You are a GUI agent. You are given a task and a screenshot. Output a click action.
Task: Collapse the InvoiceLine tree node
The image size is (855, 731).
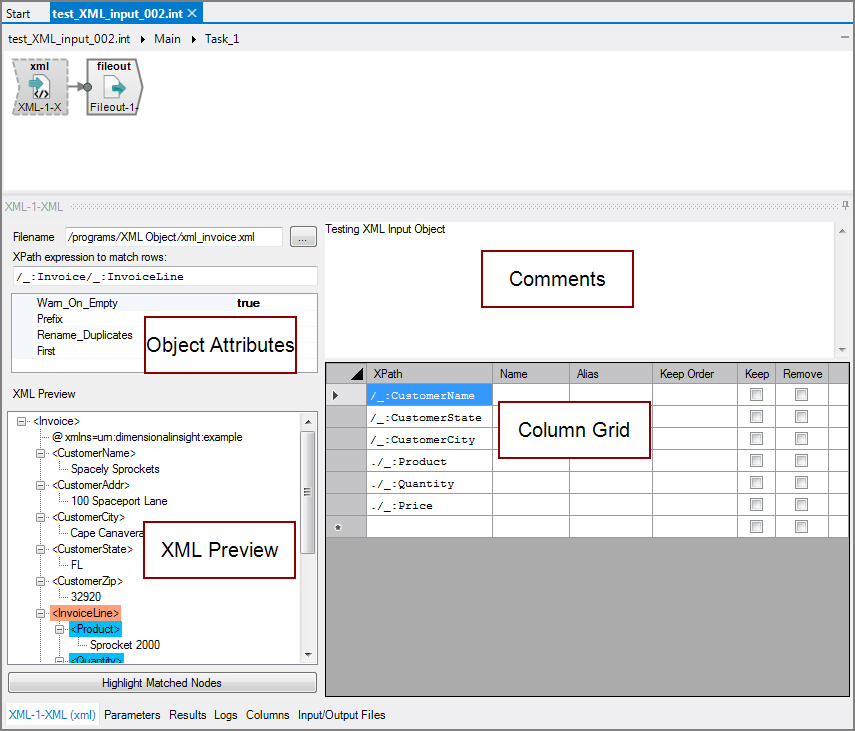(42, 613)
